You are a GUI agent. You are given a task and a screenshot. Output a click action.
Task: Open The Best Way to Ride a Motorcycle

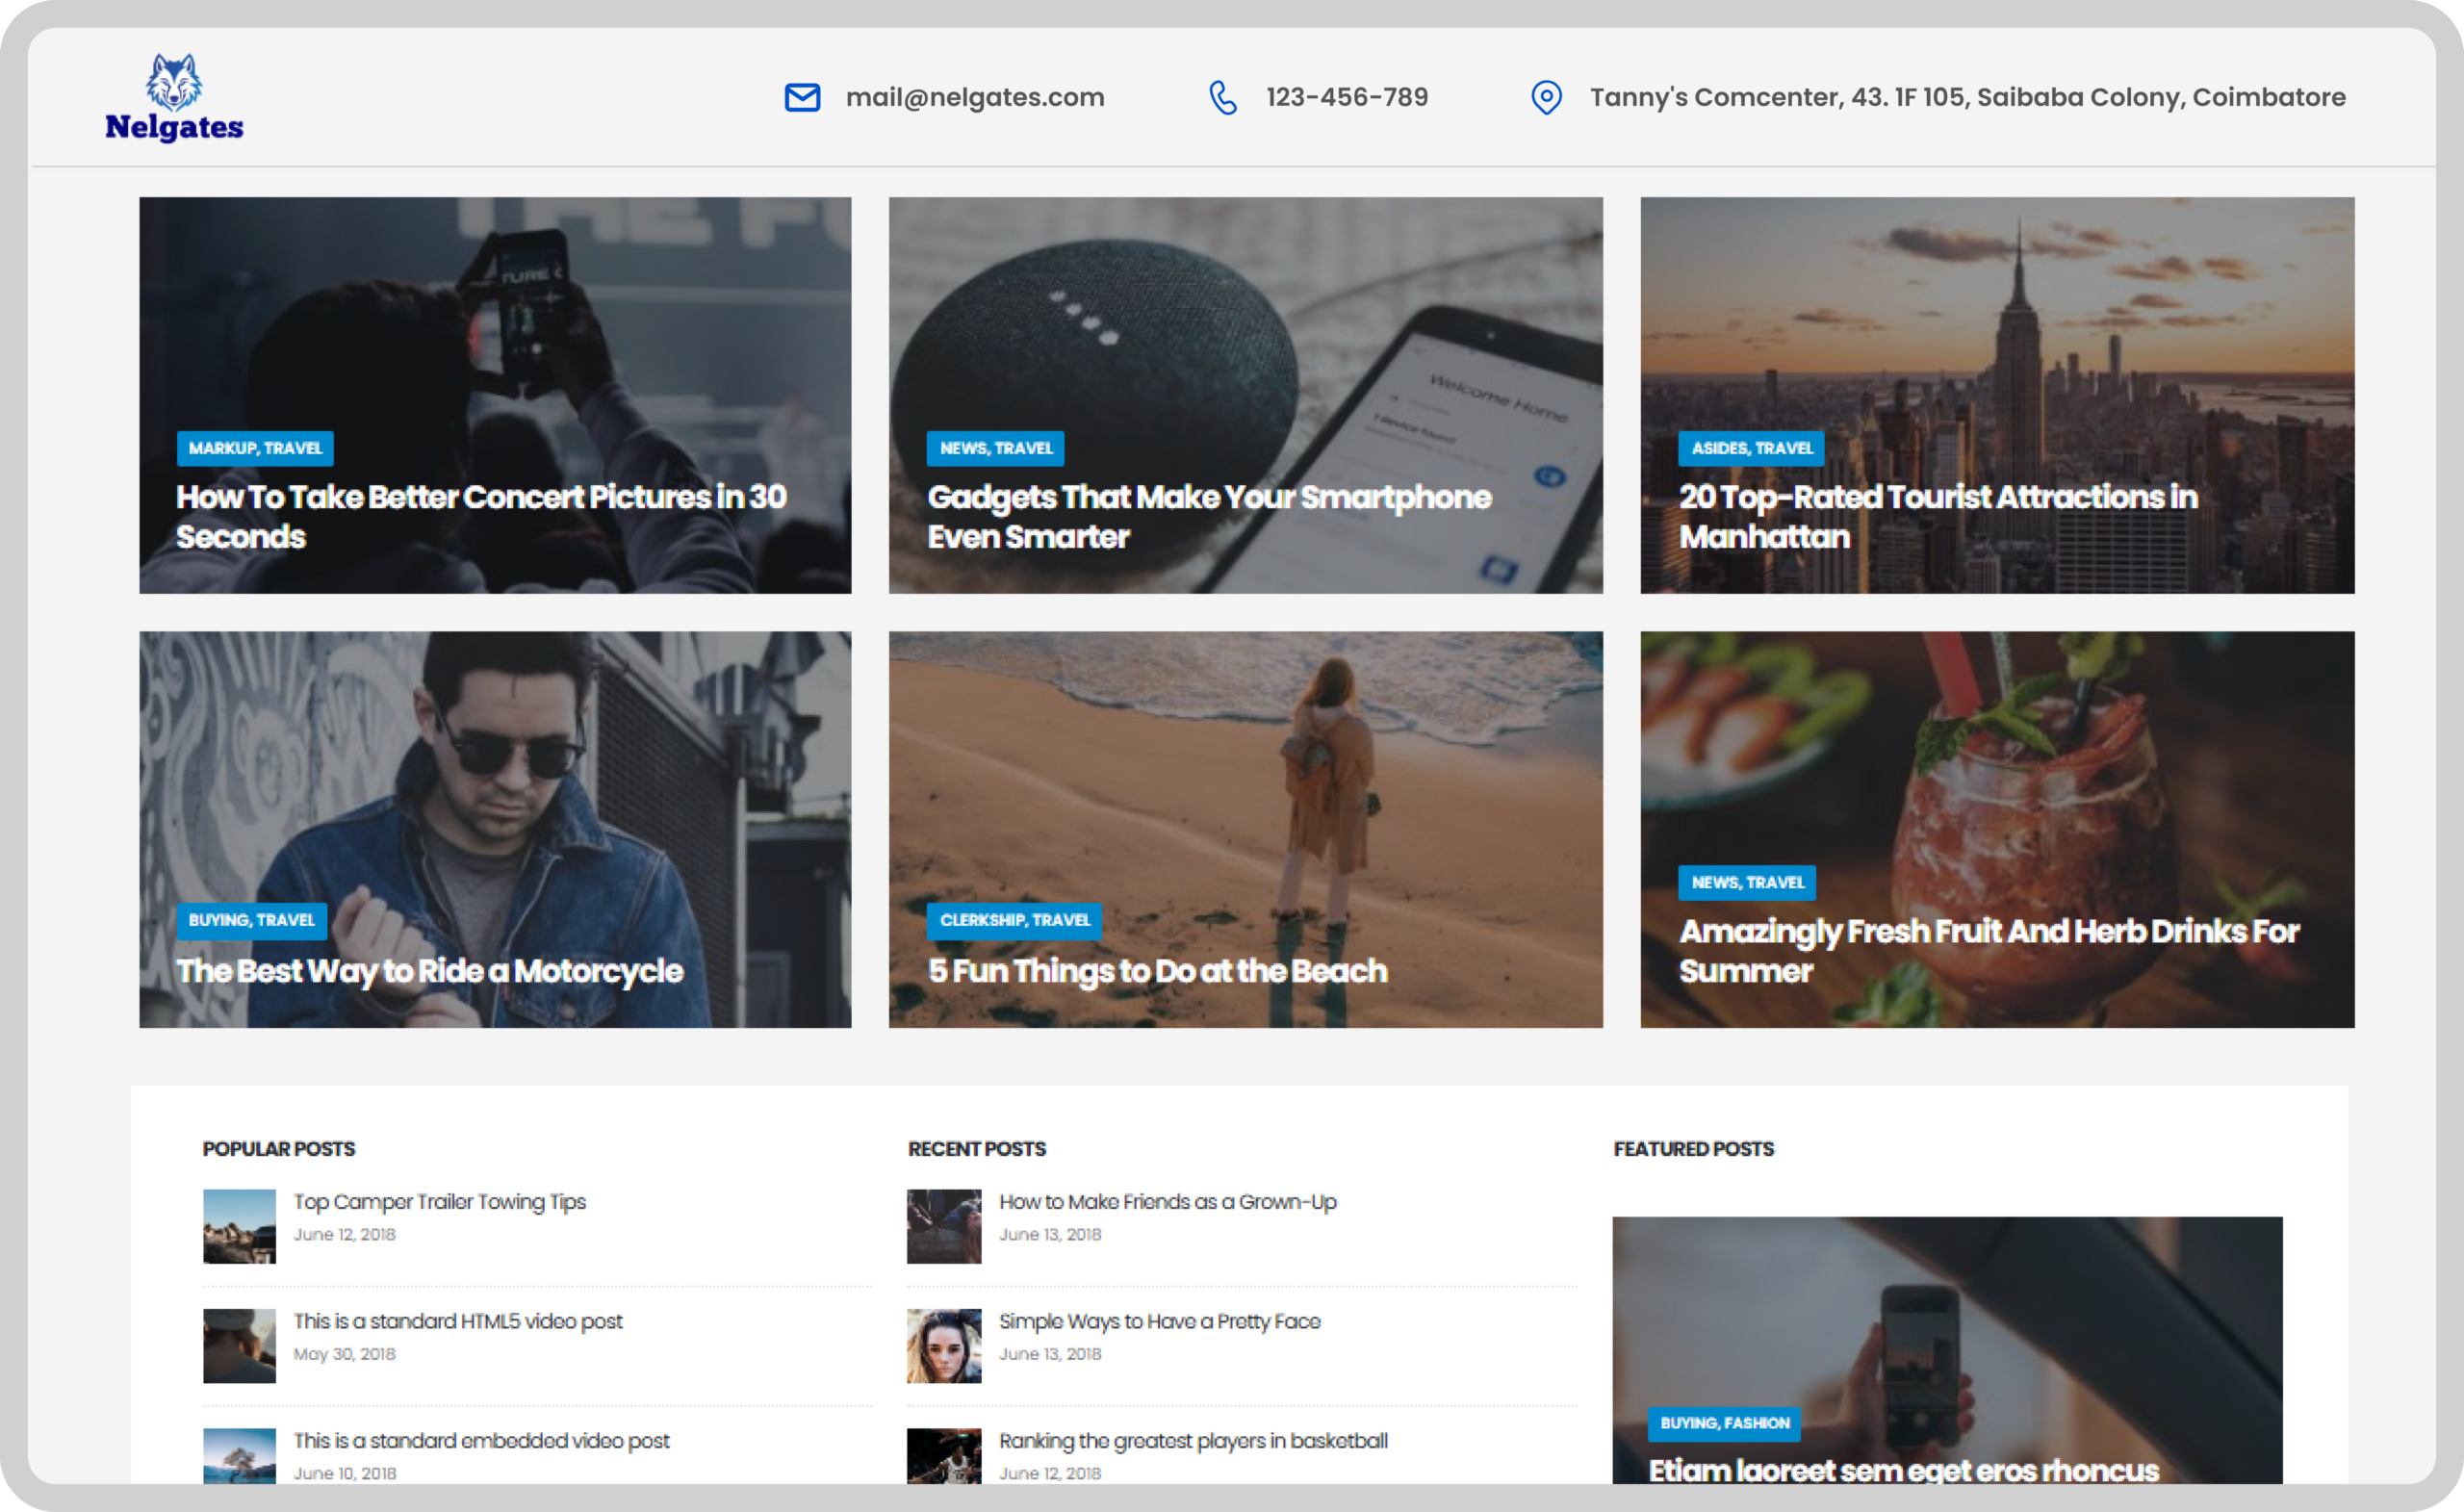430,971
